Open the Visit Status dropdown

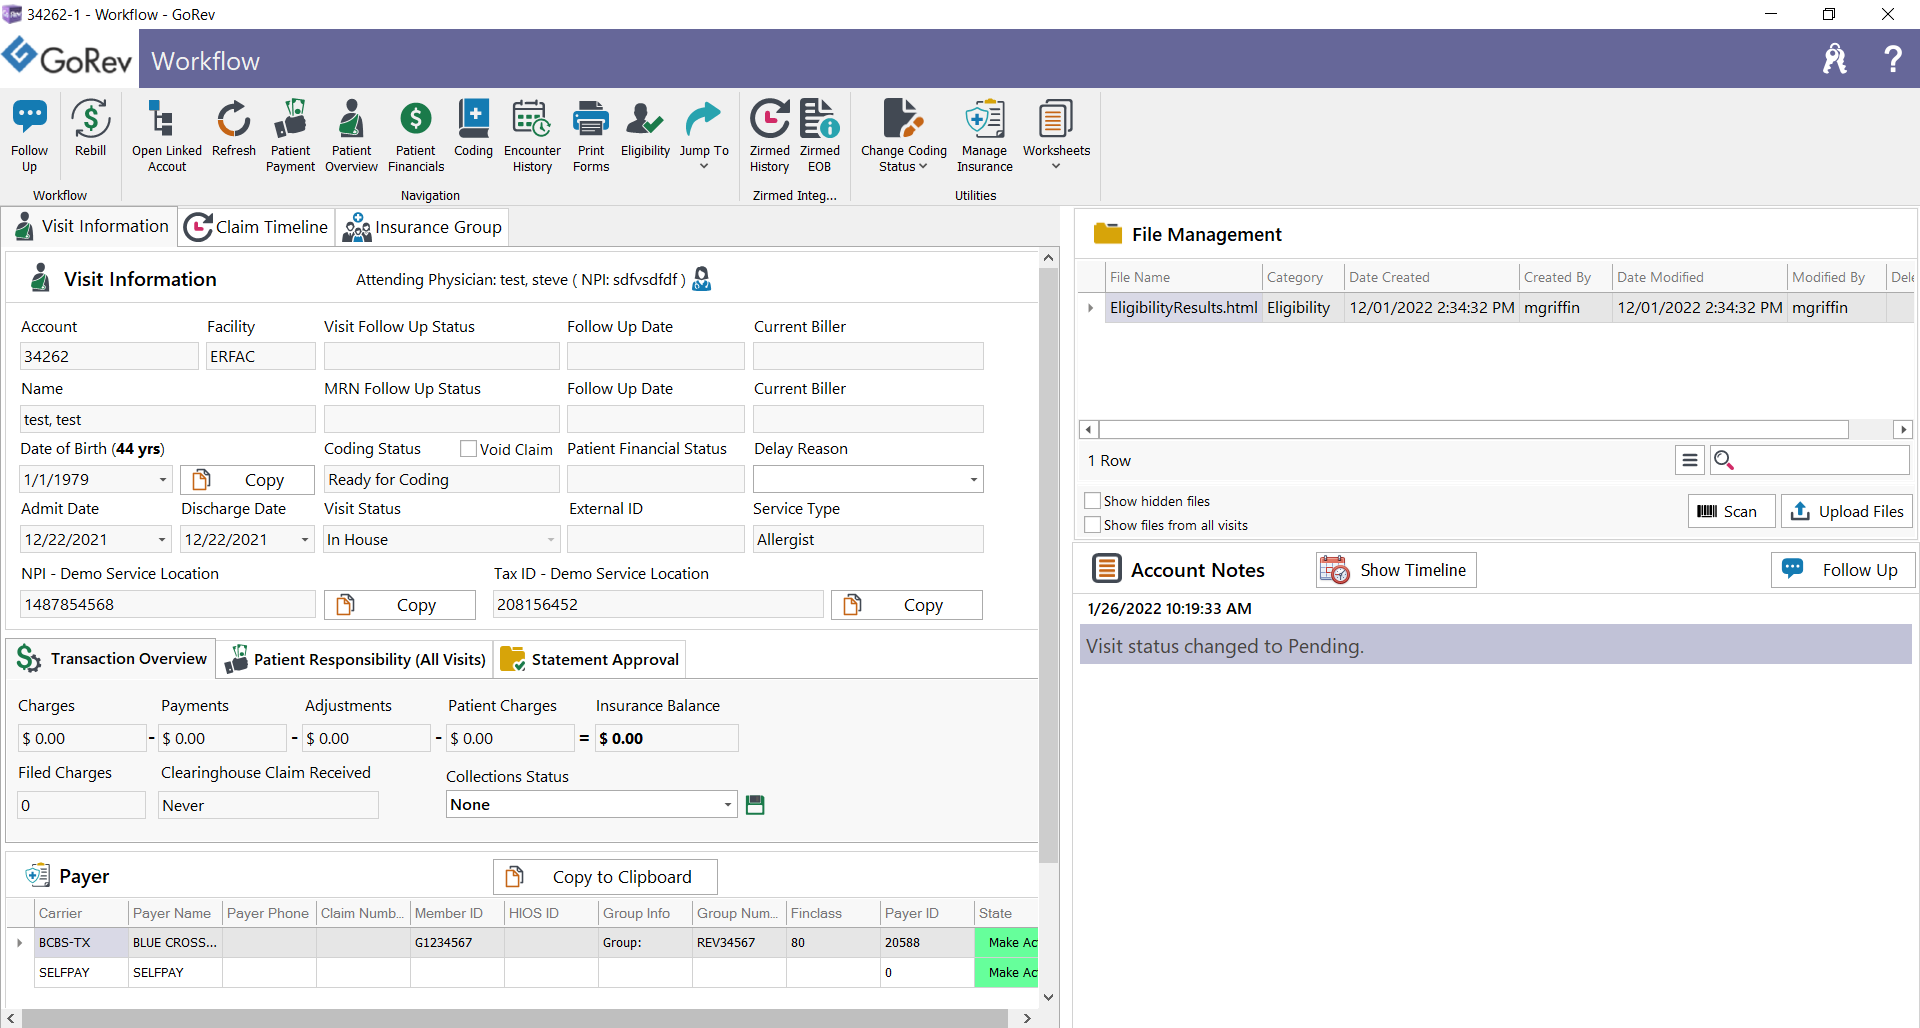pos(550,540)
